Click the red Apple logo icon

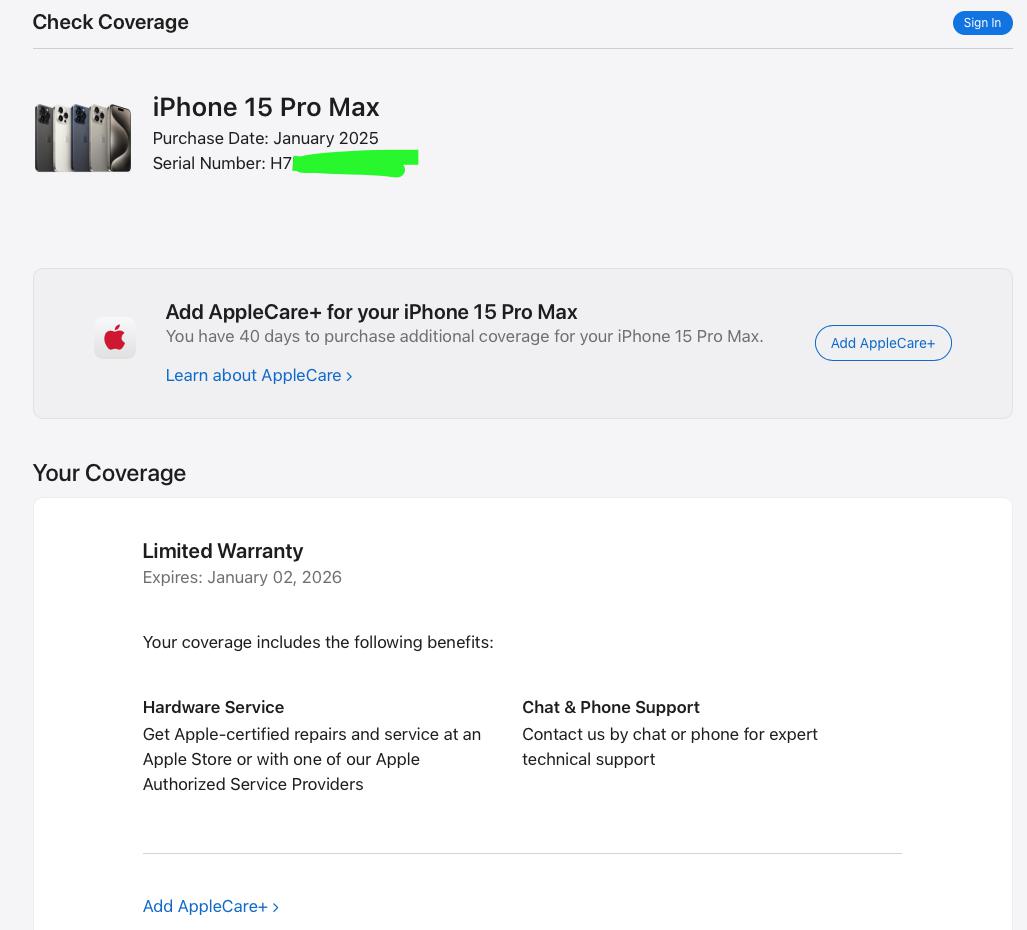115,338
